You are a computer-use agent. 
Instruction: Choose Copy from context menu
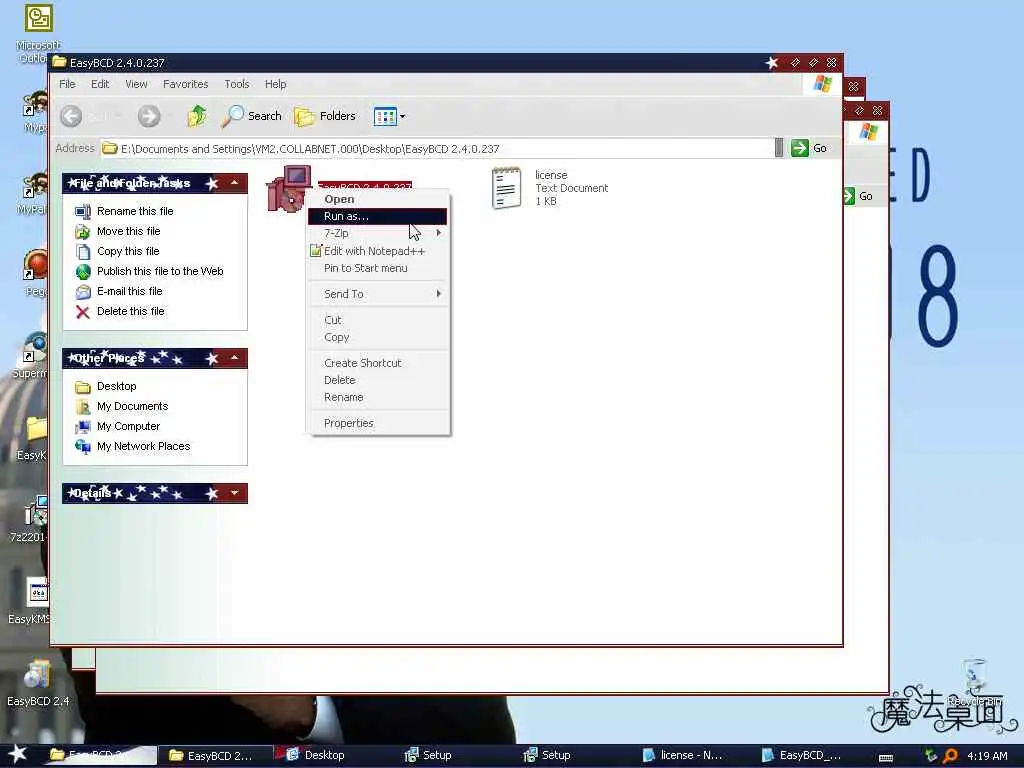[x=378, y=338]
